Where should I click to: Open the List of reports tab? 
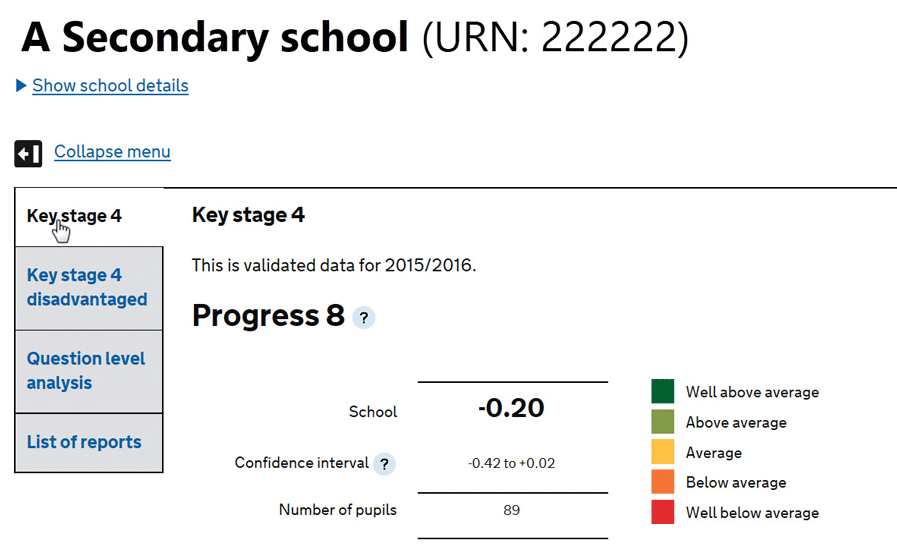point(89,442)
